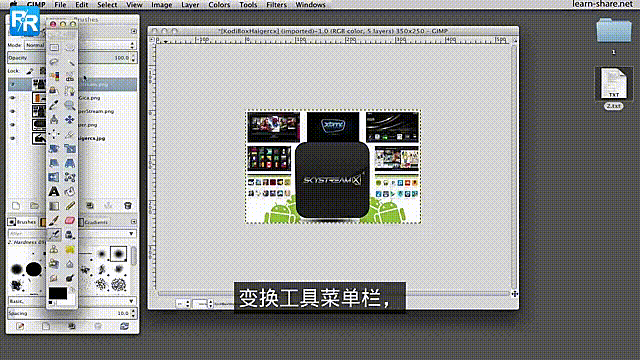This screenshot has height=360, width=640.
Task: Click the black foreground color swatch
Action: (x=58, y=293)
